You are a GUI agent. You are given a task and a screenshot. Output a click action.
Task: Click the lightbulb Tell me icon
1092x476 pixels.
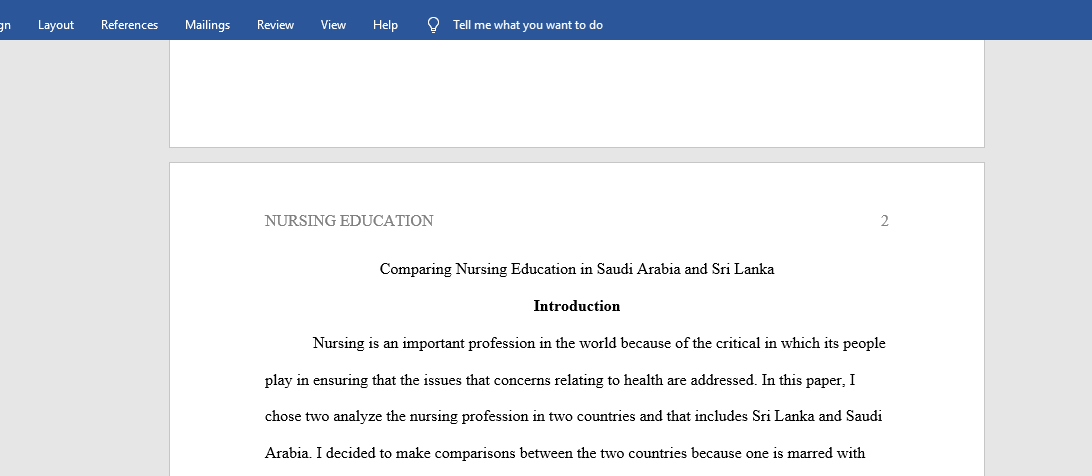tap(433, 25)
